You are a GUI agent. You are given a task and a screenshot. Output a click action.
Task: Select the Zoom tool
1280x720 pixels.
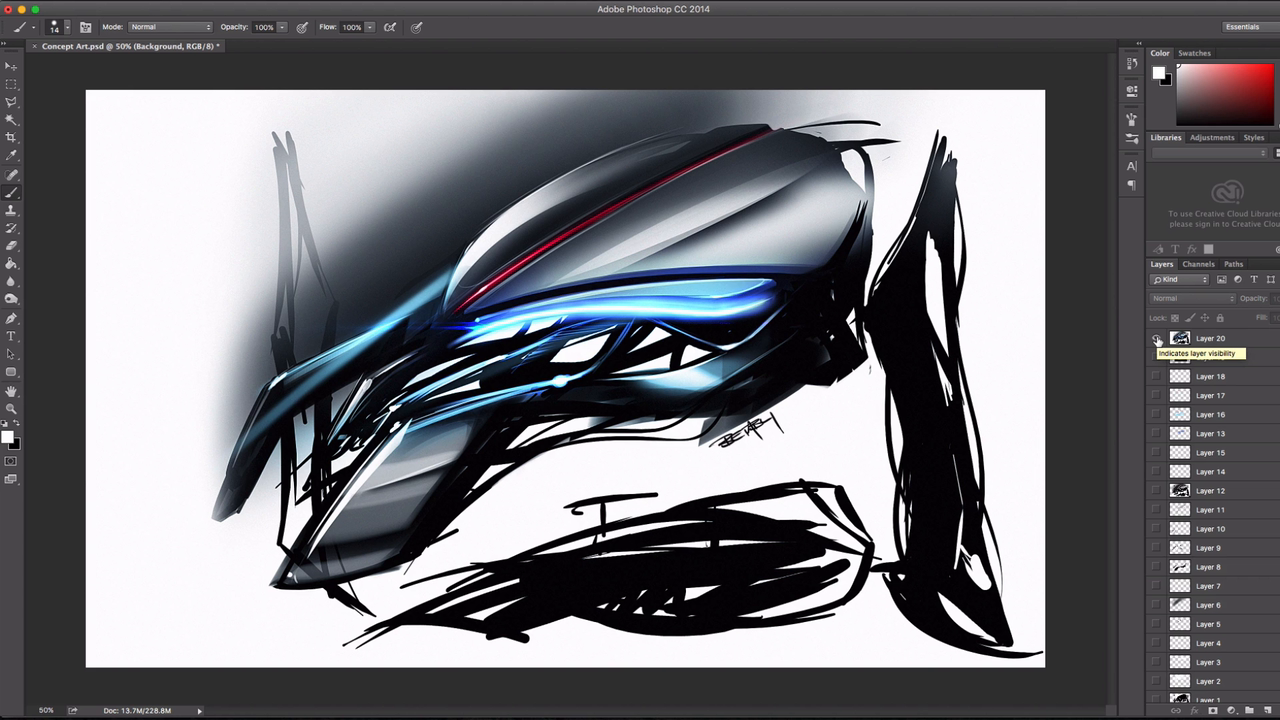11,409
